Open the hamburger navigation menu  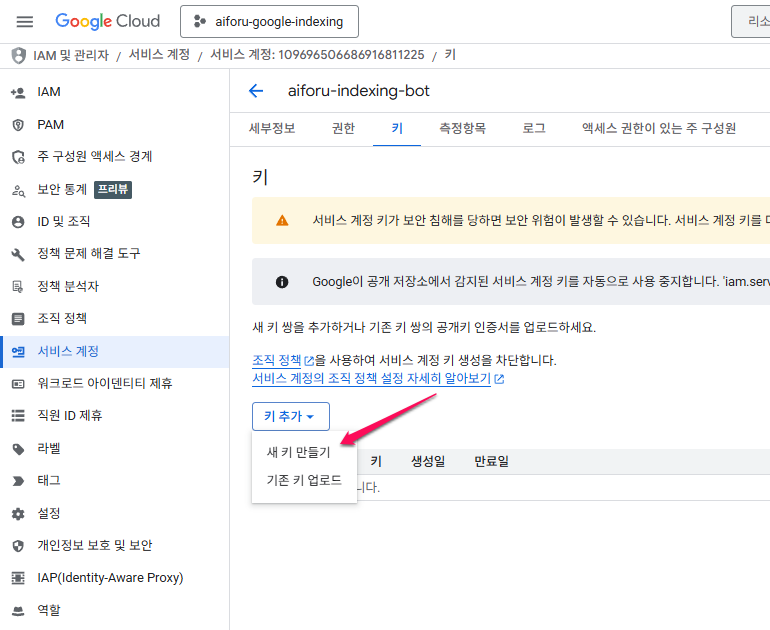tap(25, 21)
